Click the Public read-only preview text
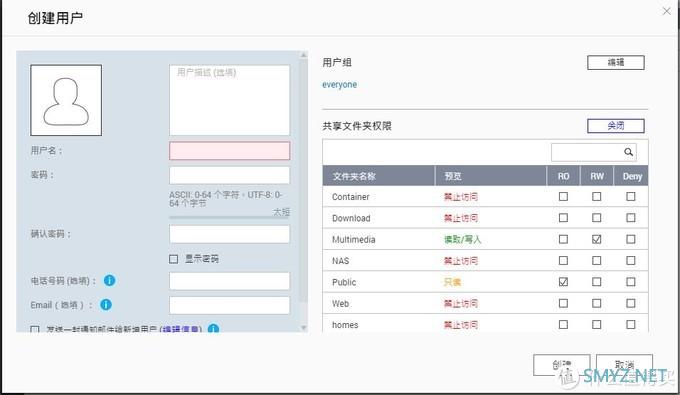 [x=452, y=282]
